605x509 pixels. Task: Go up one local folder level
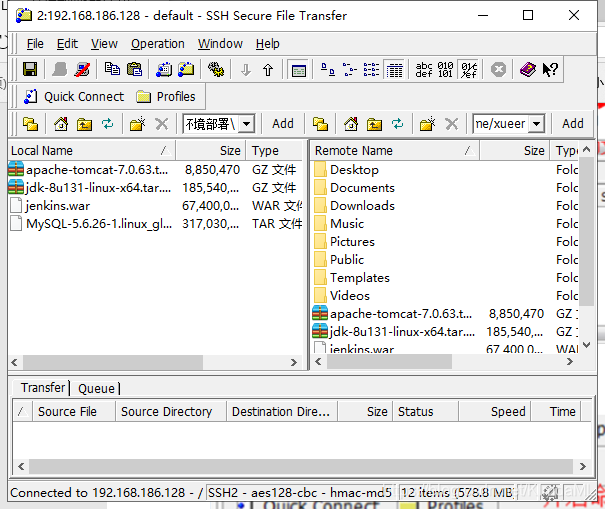pyautogui.click(x=84, y=124)
